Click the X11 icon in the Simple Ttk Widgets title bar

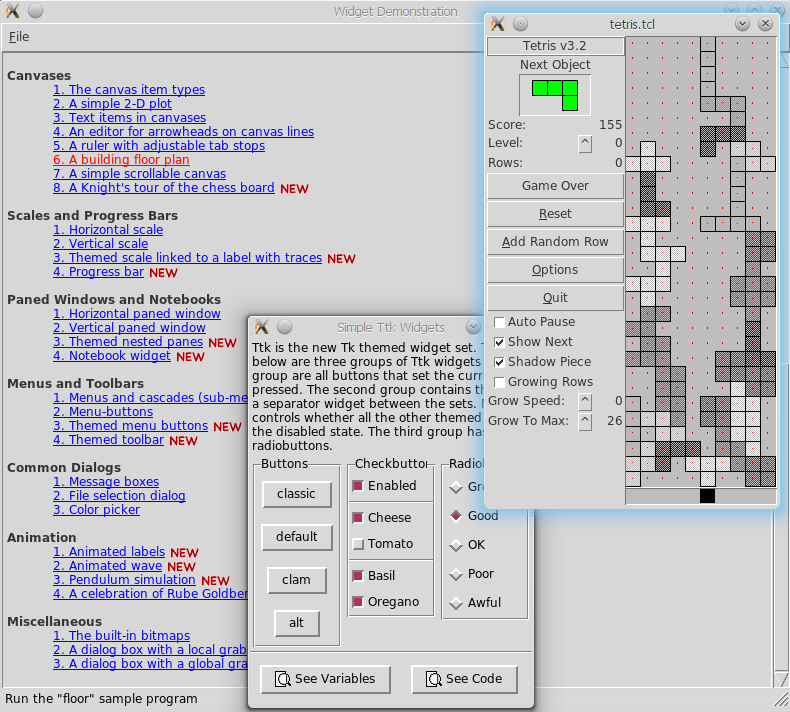coord(261,327)
